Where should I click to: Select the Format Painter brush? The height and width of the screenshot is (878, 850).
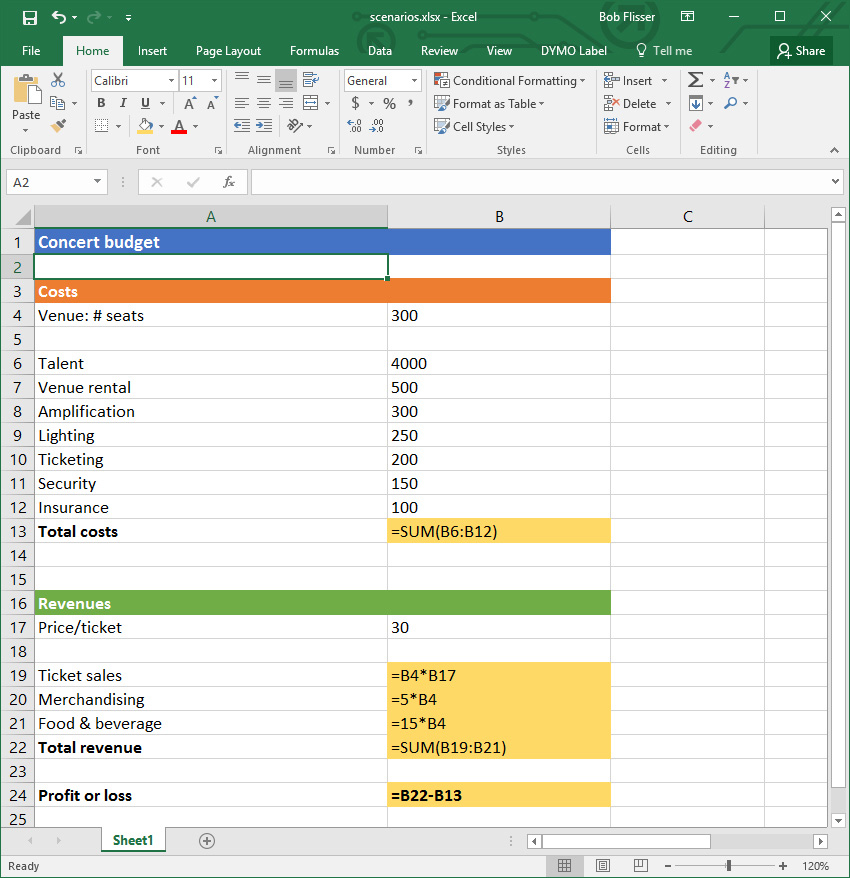pos(58,126)
